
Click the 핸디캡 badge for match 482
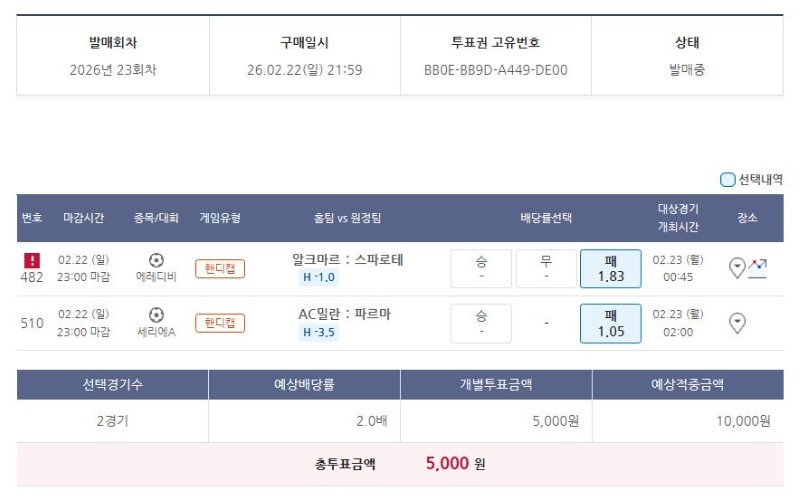(x=220, y=268)
